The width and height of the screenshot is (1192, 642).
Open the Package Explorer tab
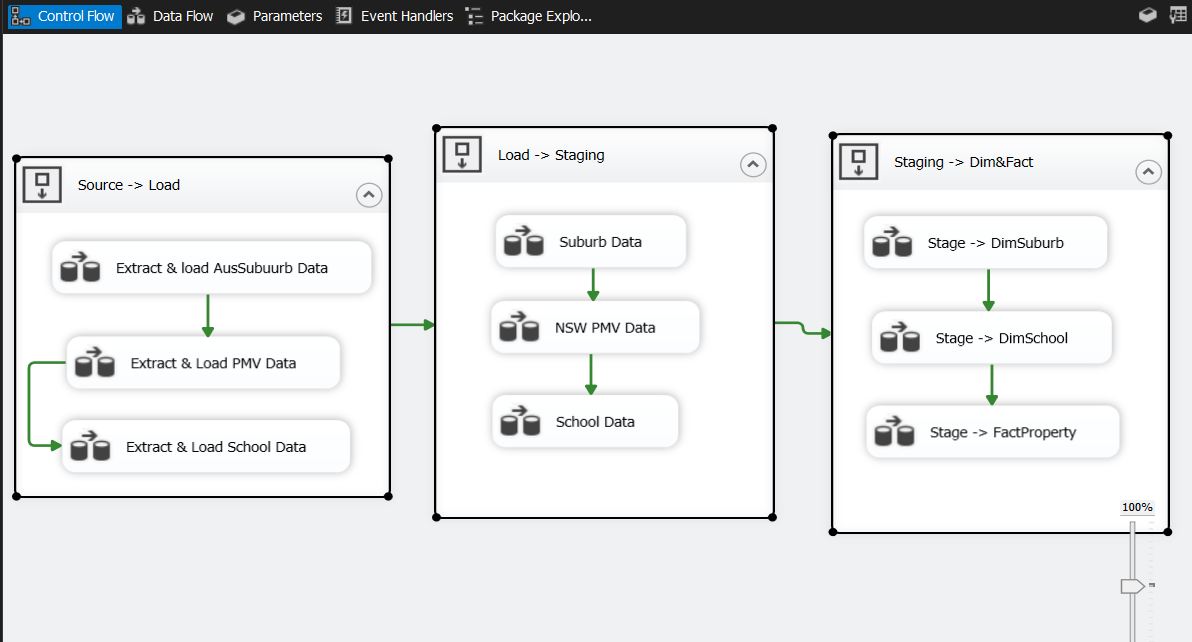point(529,16)
